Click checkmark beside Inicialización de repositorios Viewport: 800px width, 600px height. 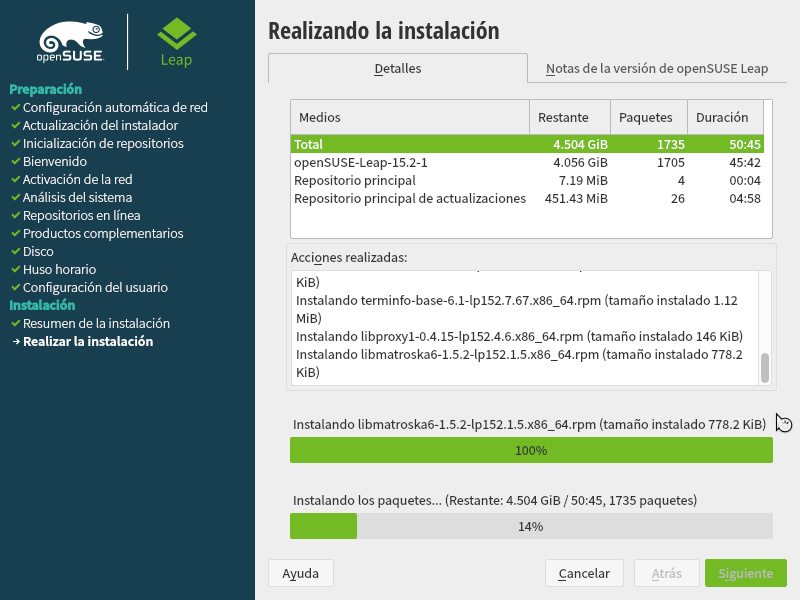(x=16, y=143)
